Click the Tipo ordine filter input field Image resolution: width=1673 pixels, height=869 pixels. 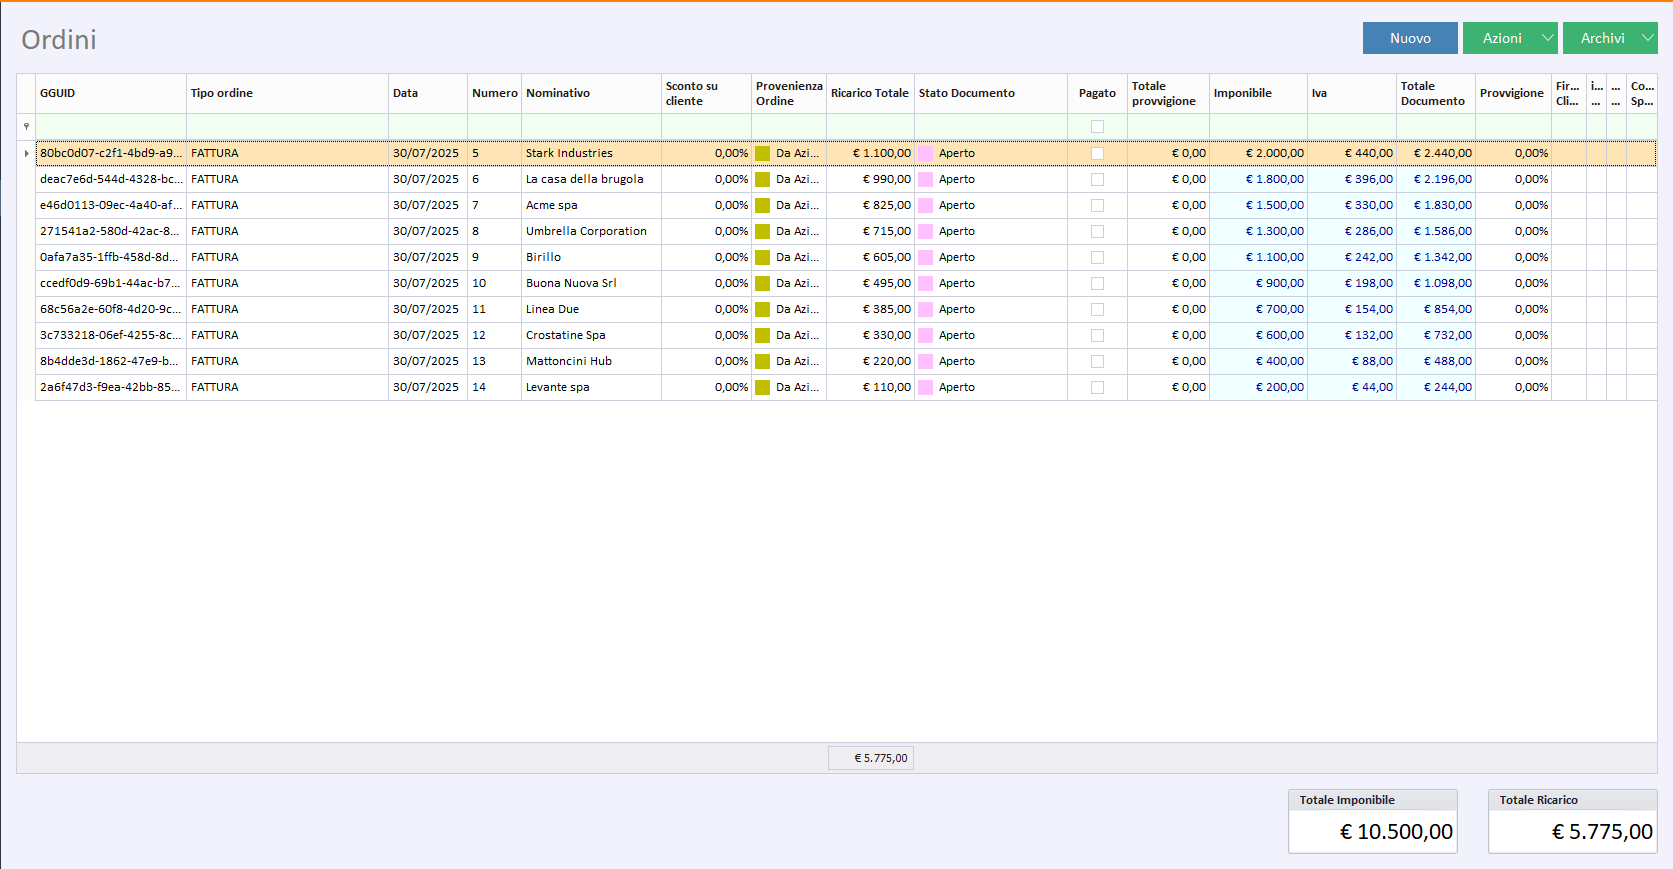(288, 127)
